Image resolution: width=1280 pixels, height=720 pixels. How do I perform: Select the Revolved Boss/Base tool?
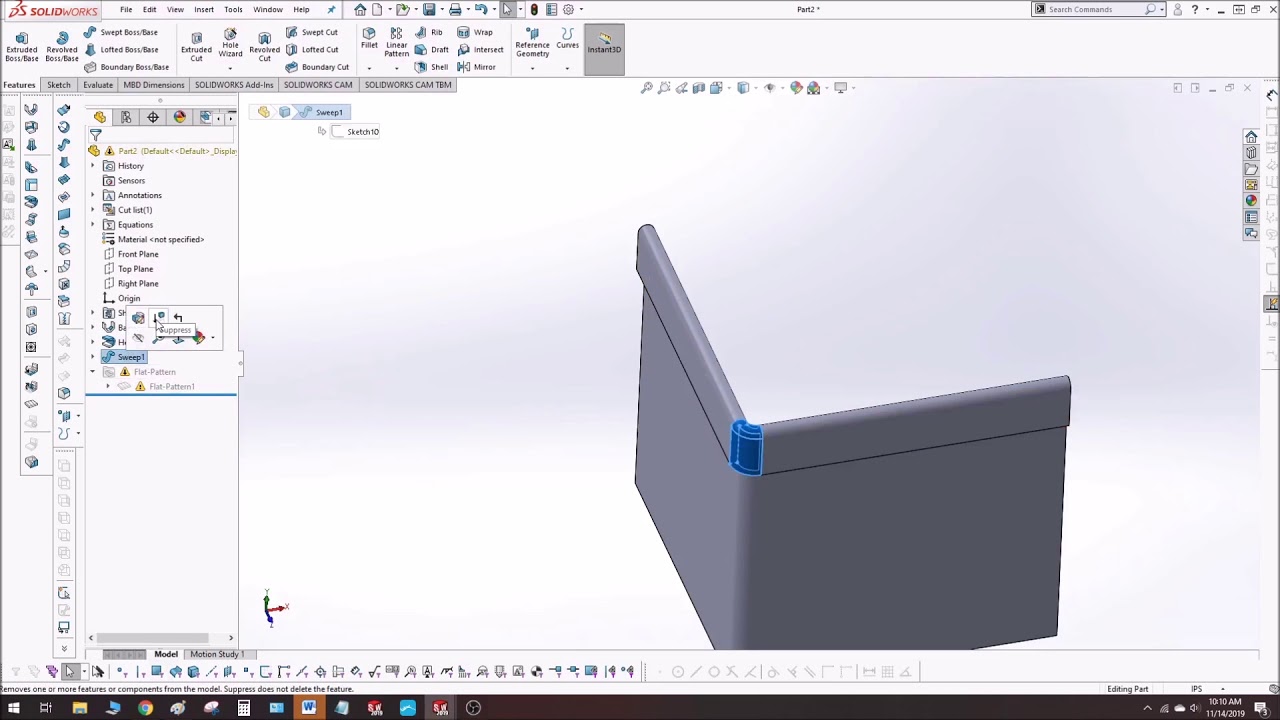62,47
